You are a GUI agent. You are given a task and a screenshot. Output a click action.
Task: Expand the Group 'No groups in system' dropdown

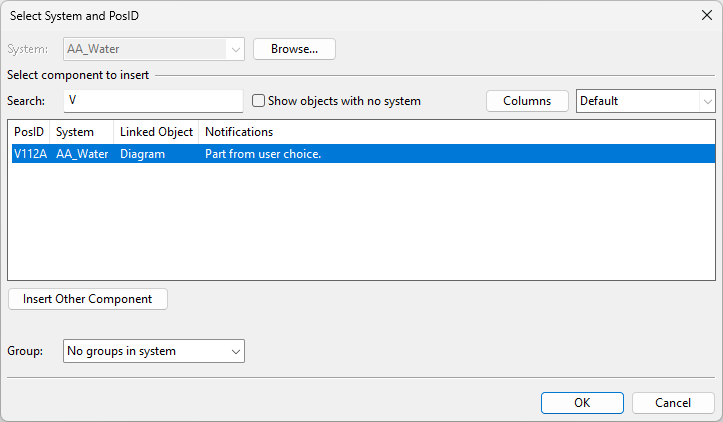coord(154,351)
